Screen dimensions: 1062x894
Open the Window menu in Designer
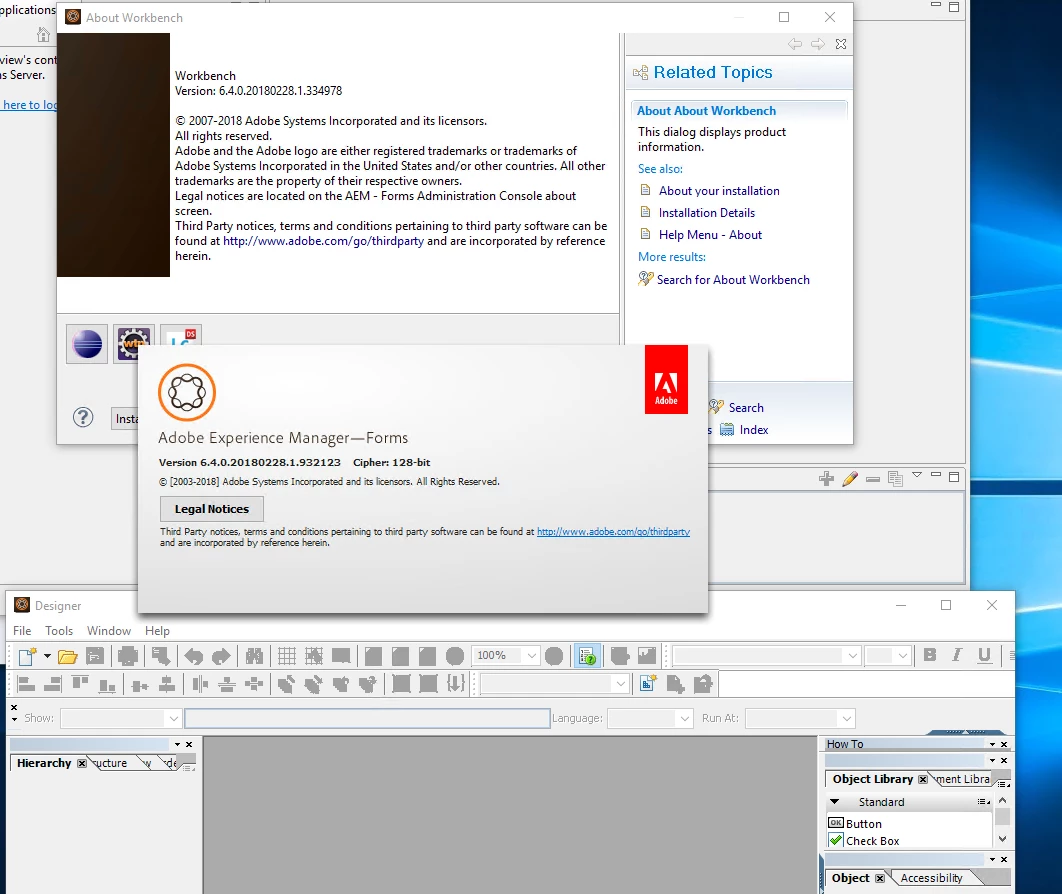(108, 631)
